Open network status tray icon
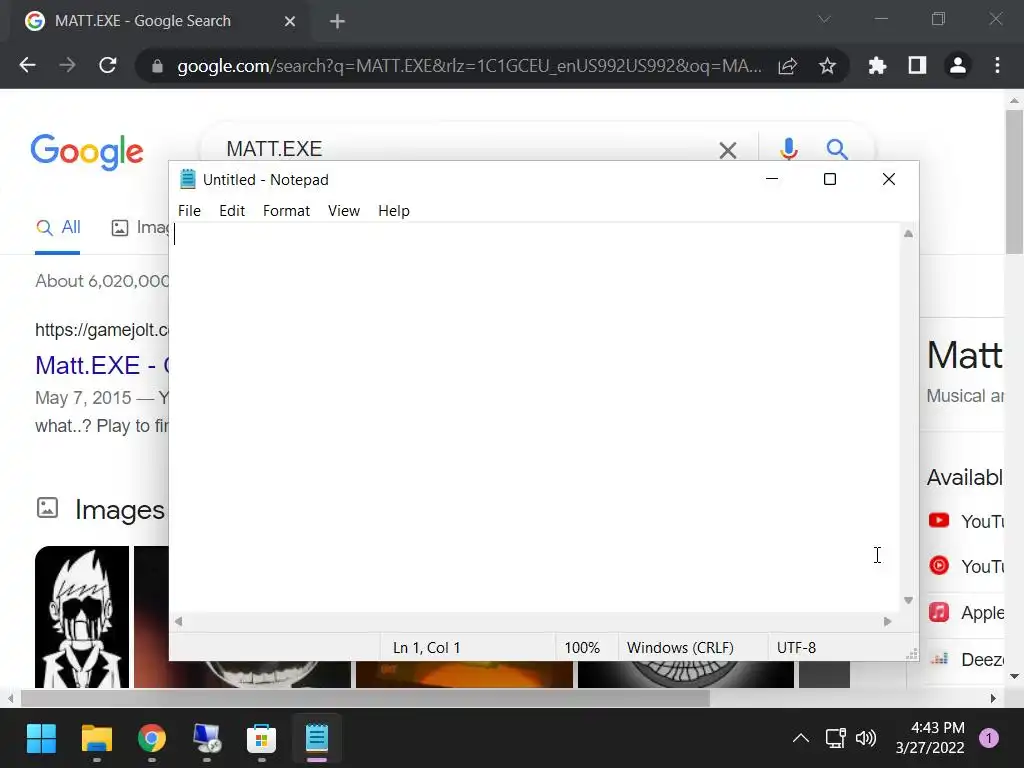 click(x=835, y=739)
